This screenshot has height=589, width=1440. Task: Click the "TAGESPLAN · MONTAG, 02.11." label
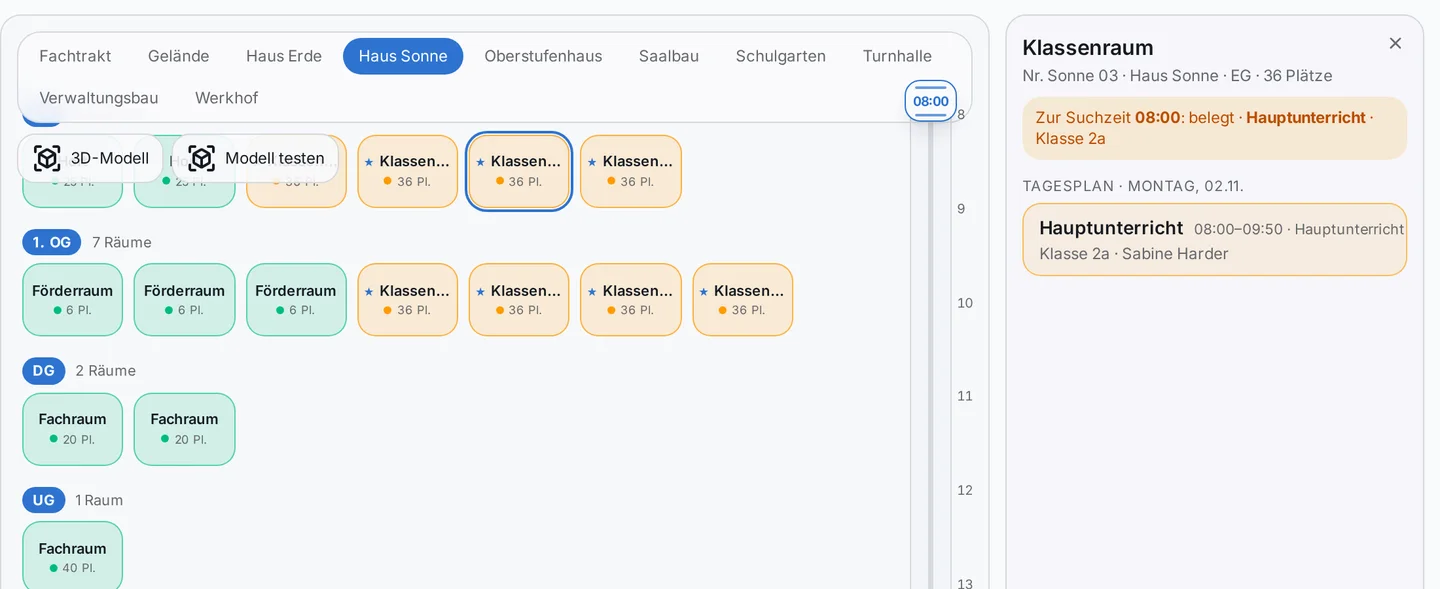point(1133,186)
